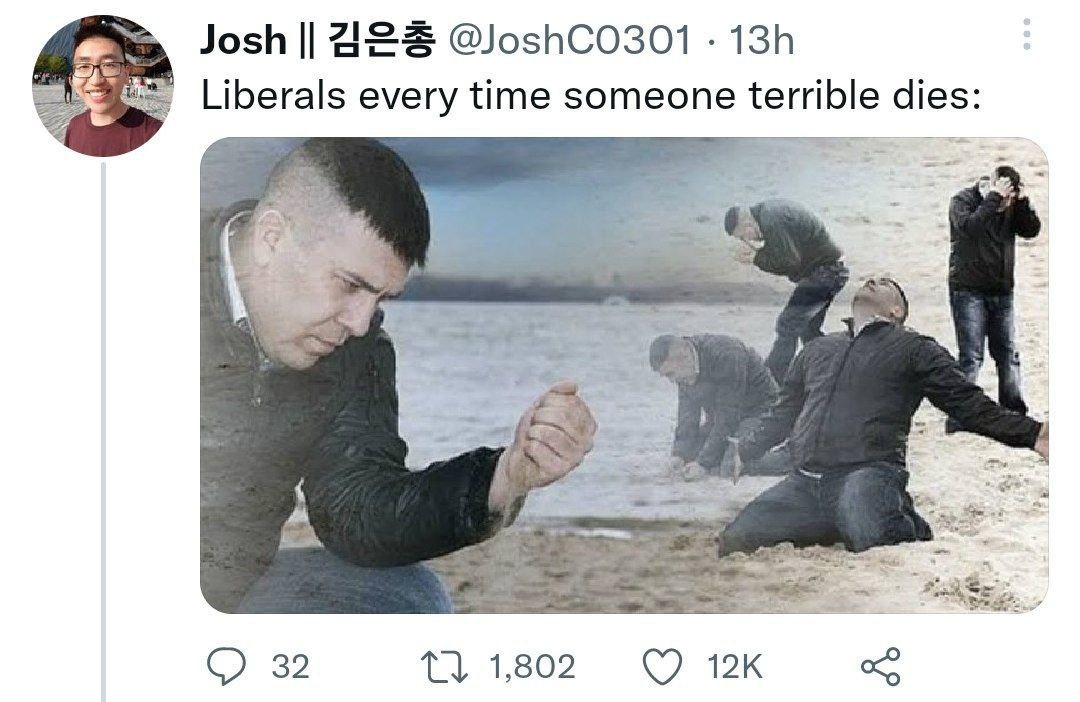Click the display name Josh
This screenshot has height=702, width=1080.
[242, 39]
